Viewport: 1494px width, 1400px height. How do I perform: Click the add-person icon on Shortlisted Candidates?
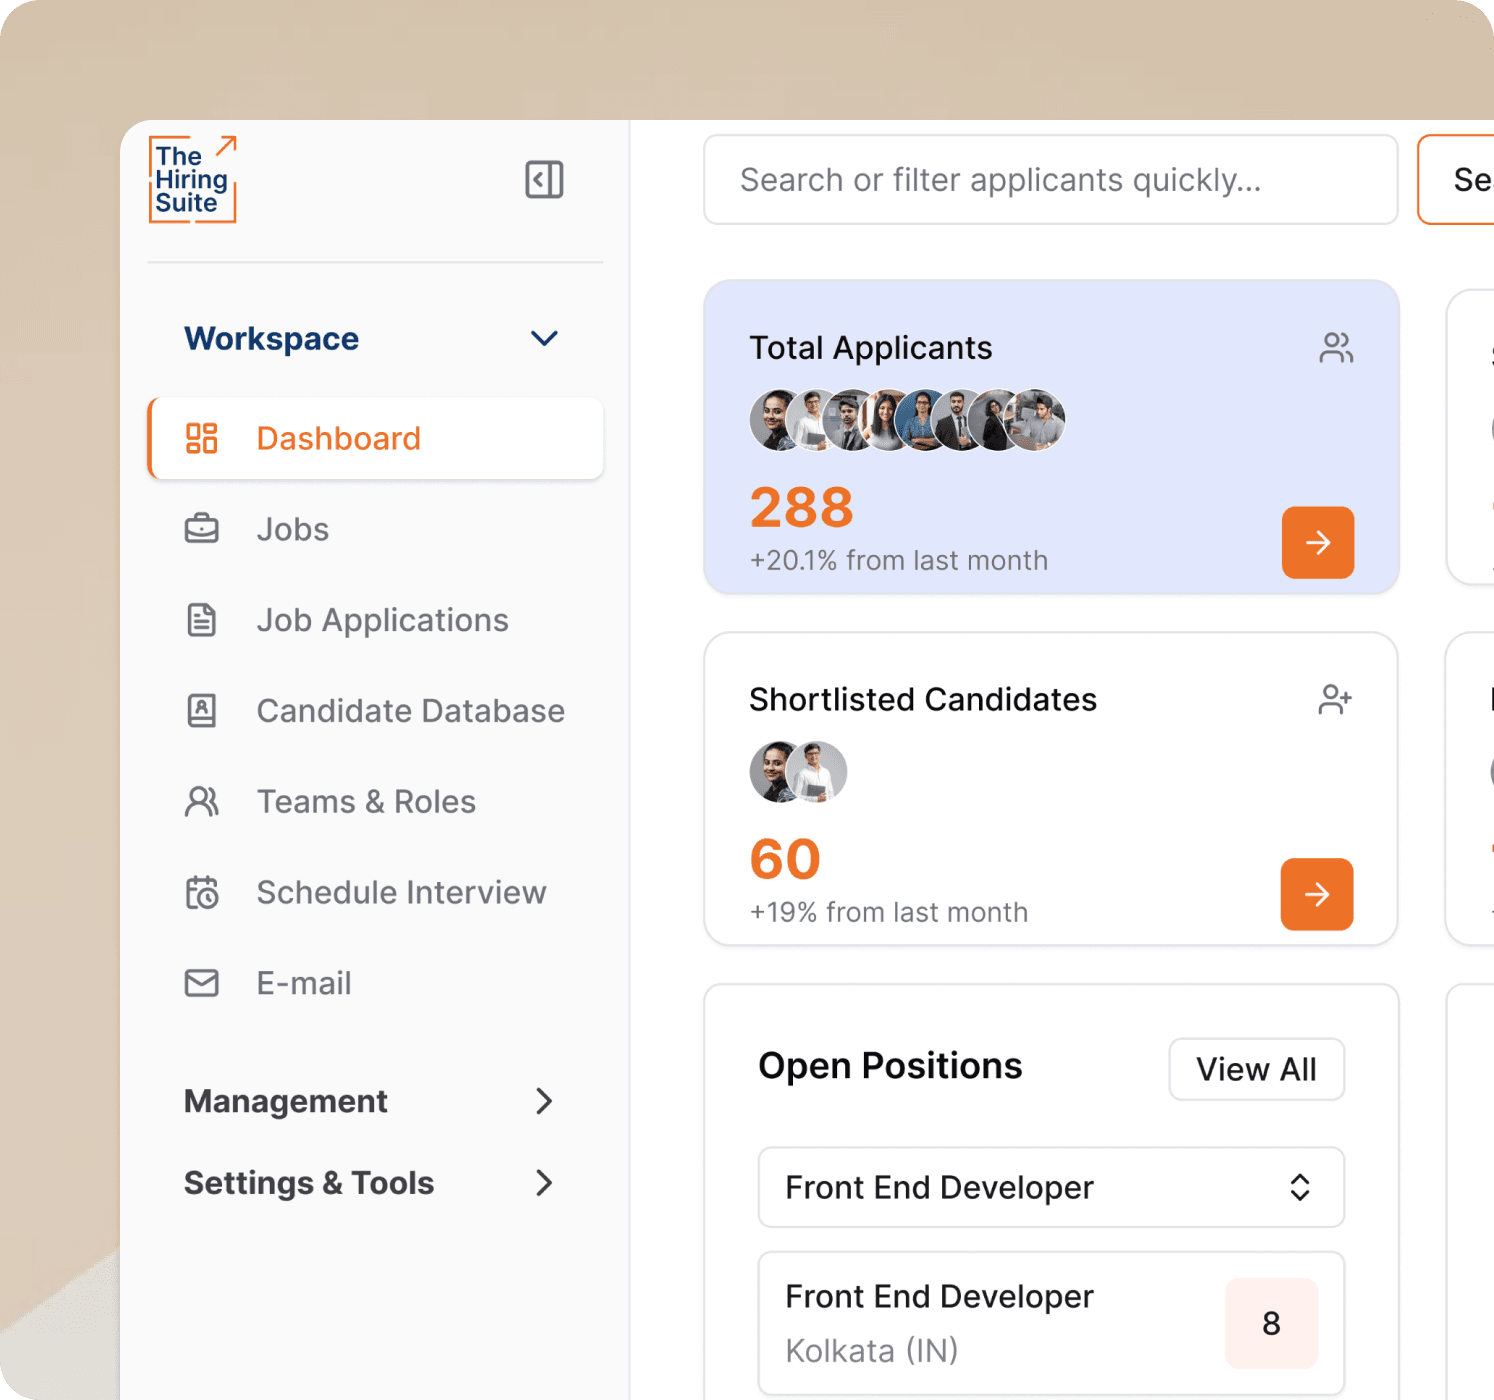click(1336, 699)
